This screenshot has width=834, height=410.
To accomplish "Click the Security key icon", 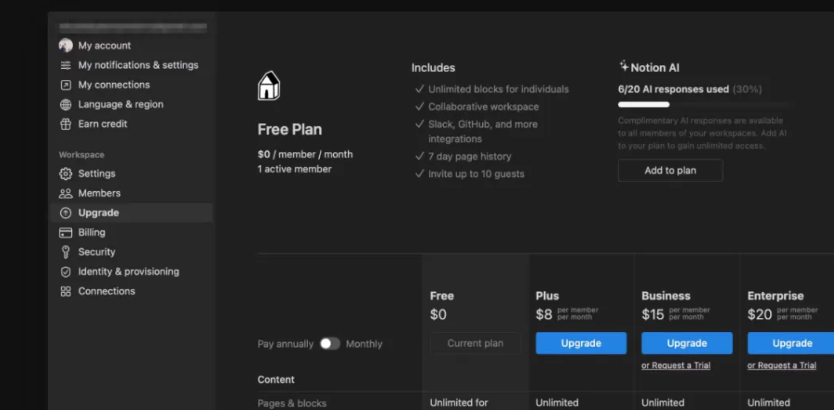I will coord(65,252).
